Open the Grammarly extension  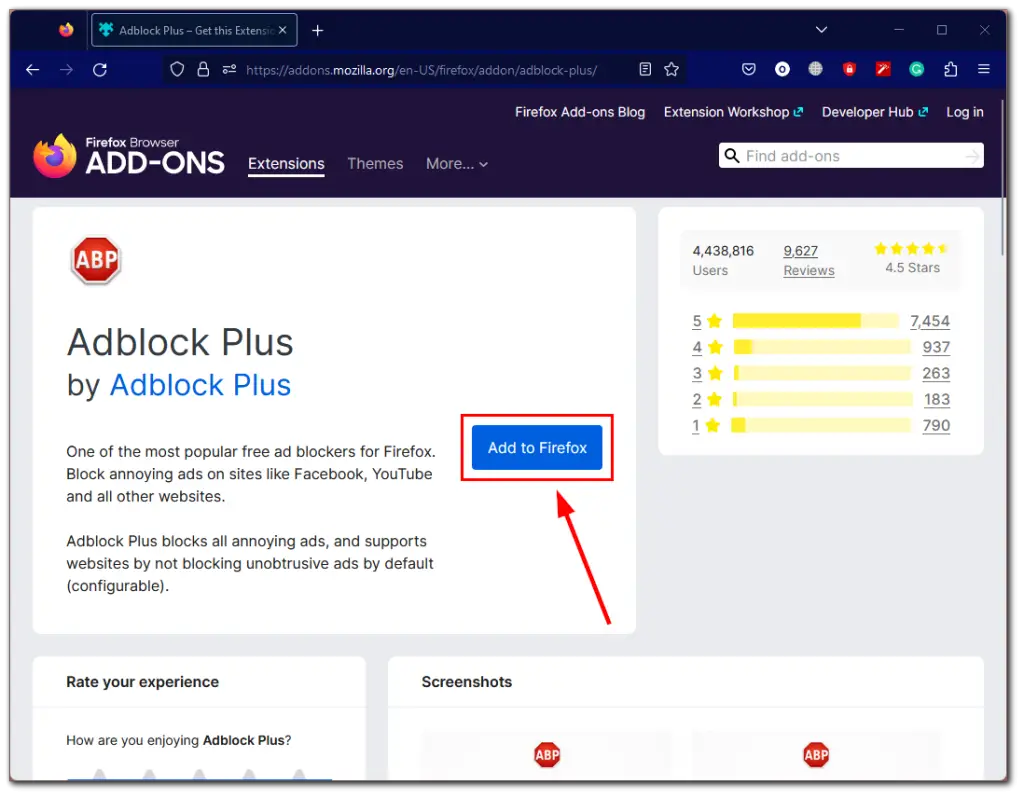click(x=916, y=69)
